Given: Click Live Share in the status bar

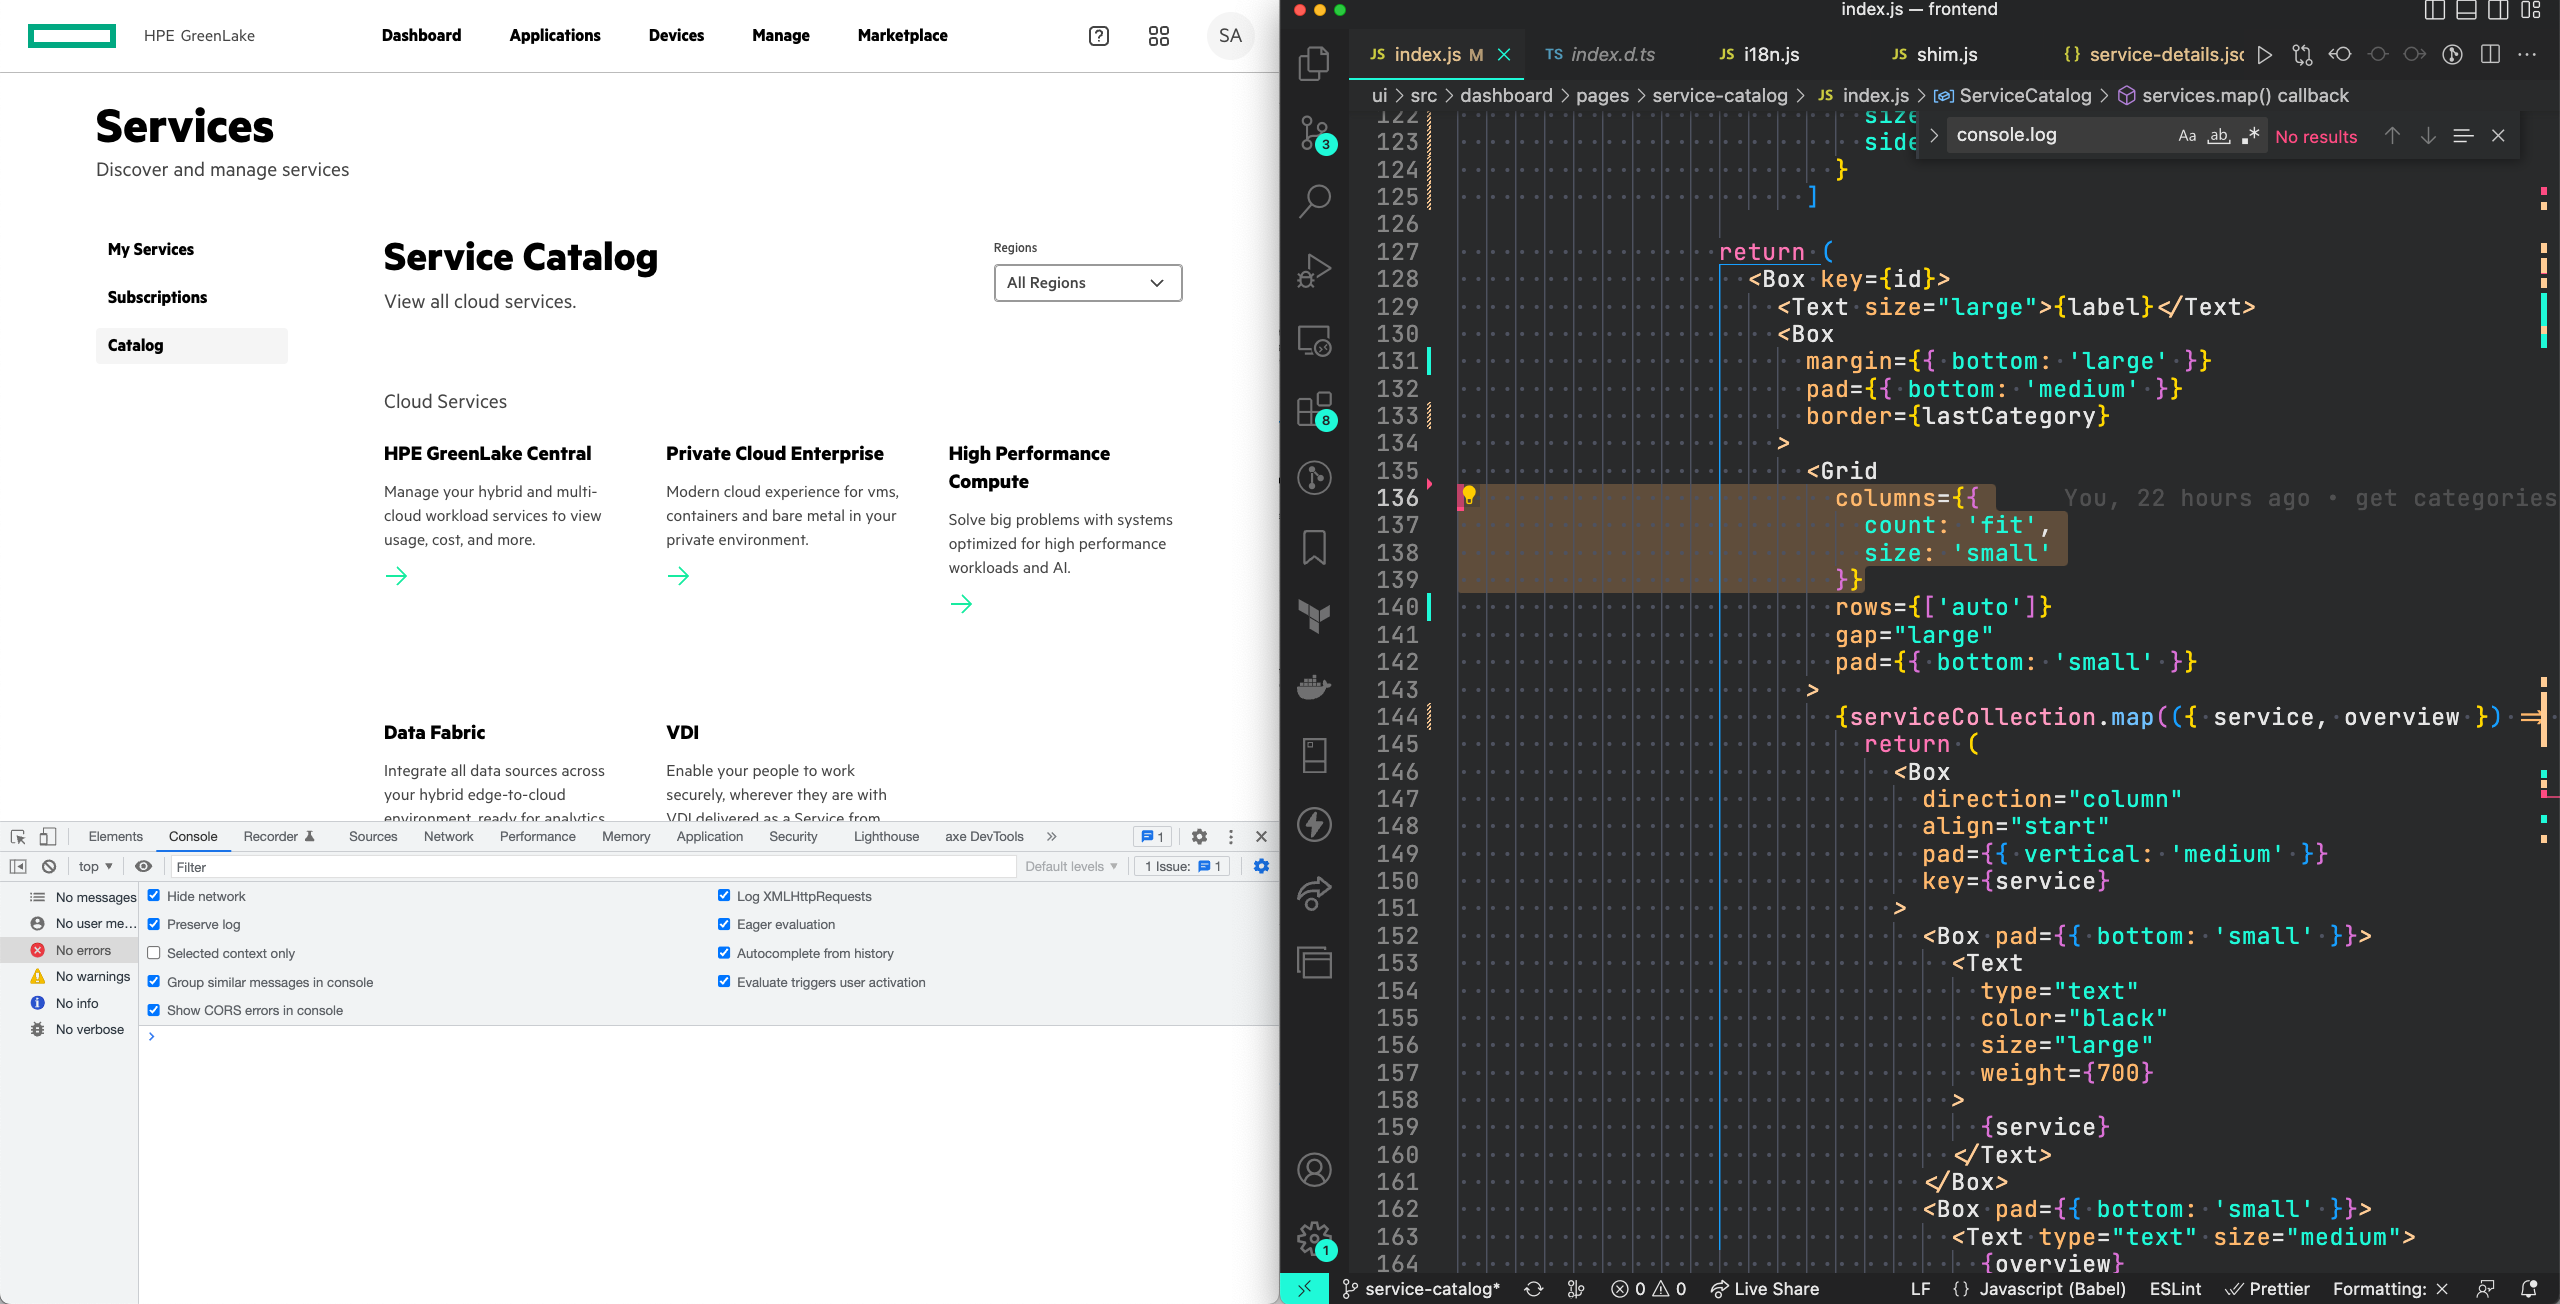Looking at the screenshot, I should 1764,1289.
